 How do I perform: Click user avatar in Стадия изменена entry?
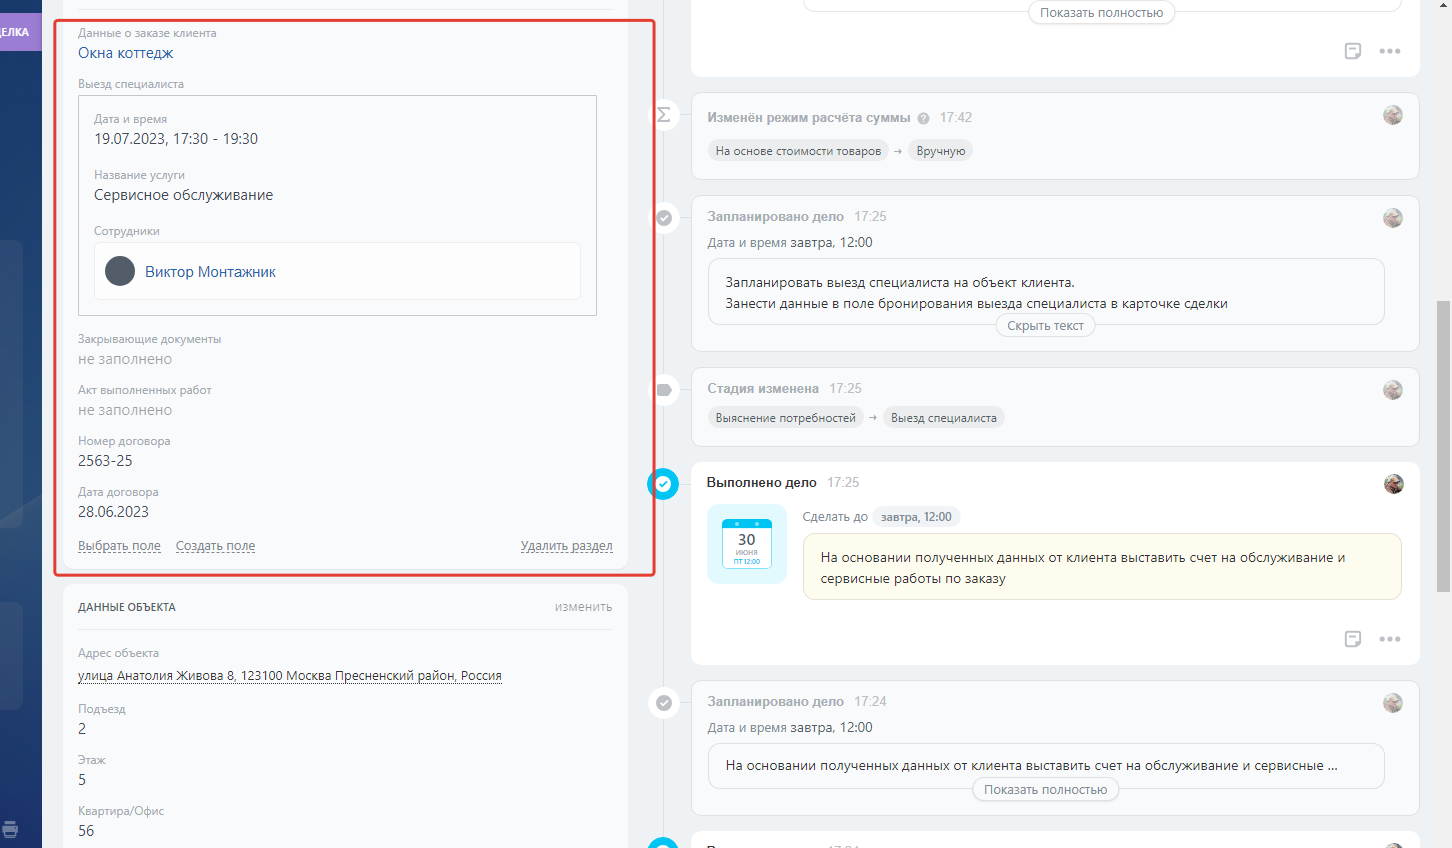1392,390
